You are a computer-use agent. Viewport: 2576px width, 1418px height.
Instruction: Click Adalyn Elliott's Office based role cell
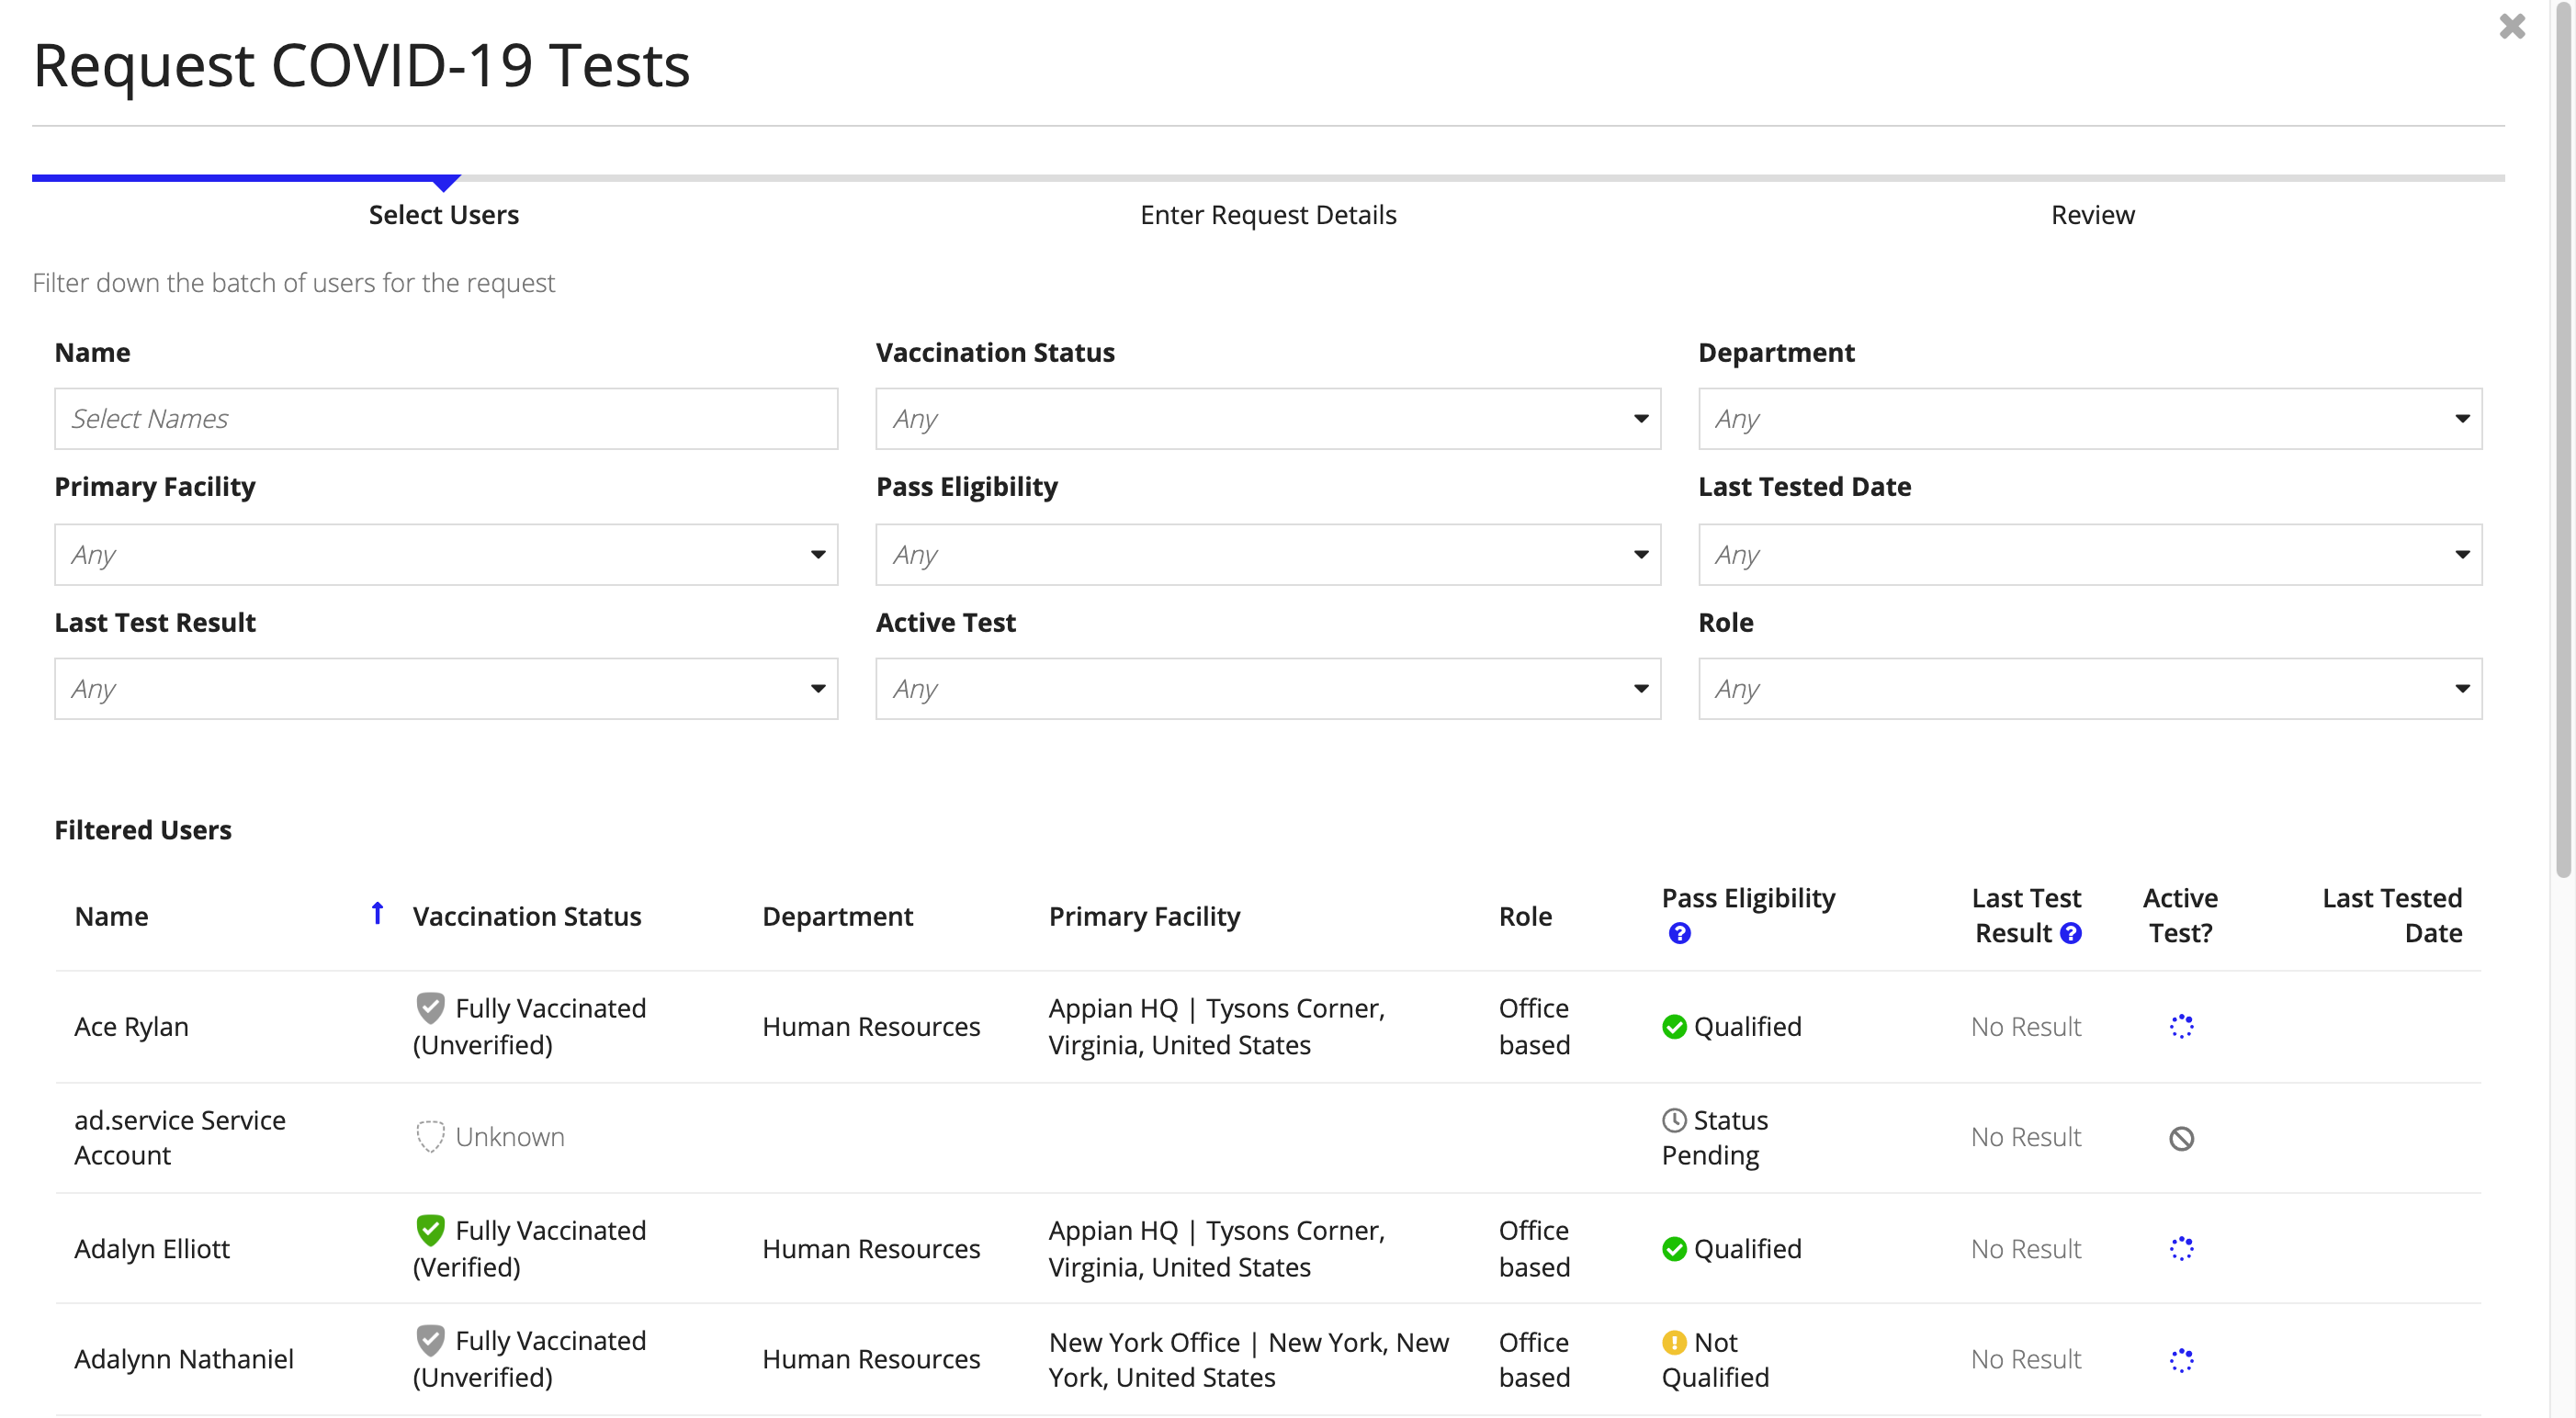(1534, 1248)
